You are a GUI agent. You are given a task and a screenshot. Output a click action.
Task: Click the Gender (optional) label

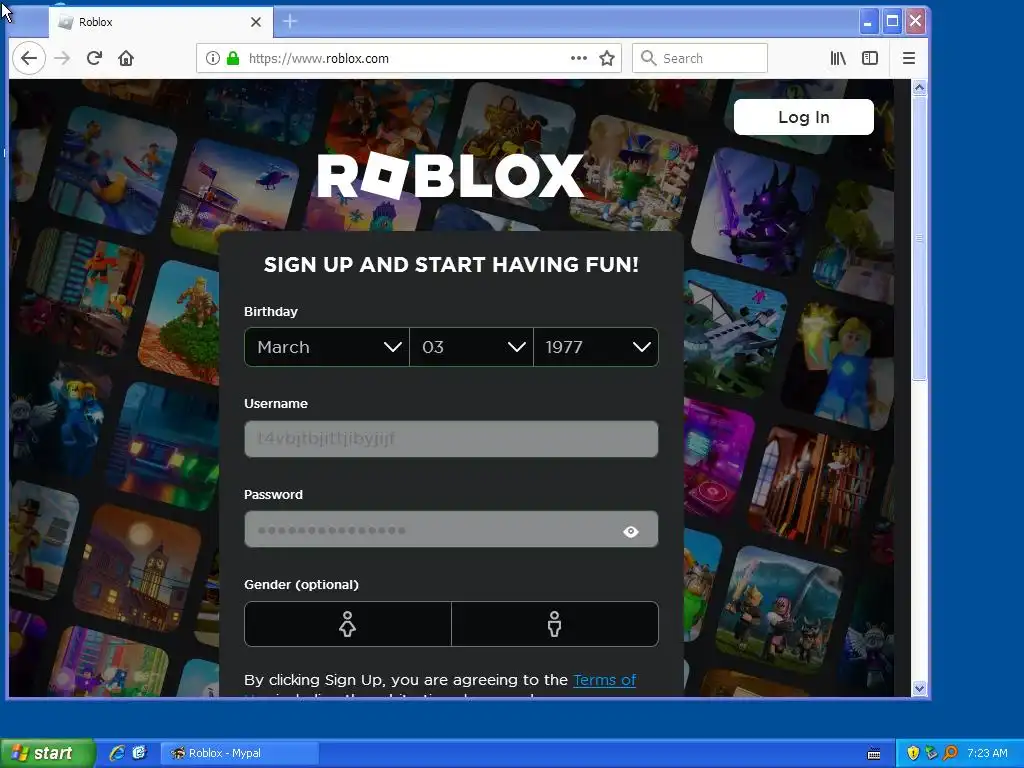[301, 584]
